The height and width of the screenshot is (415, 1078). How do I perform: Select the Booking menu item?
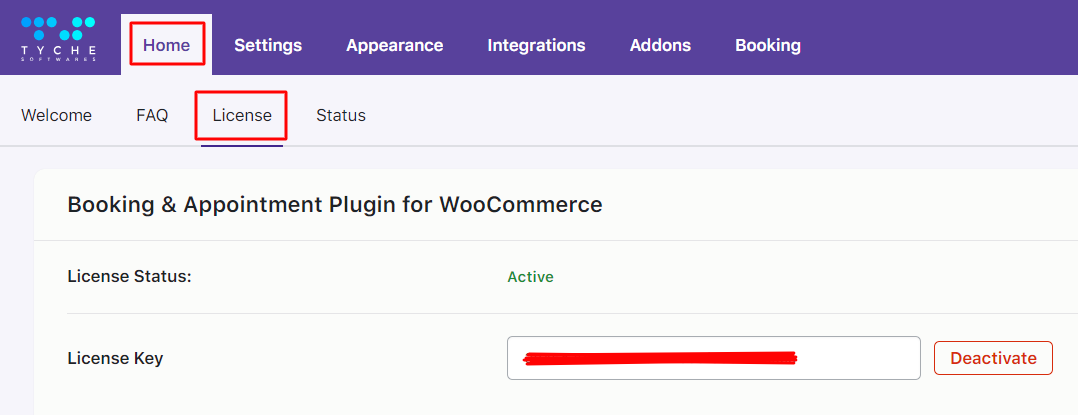click(x=767, y=45)
